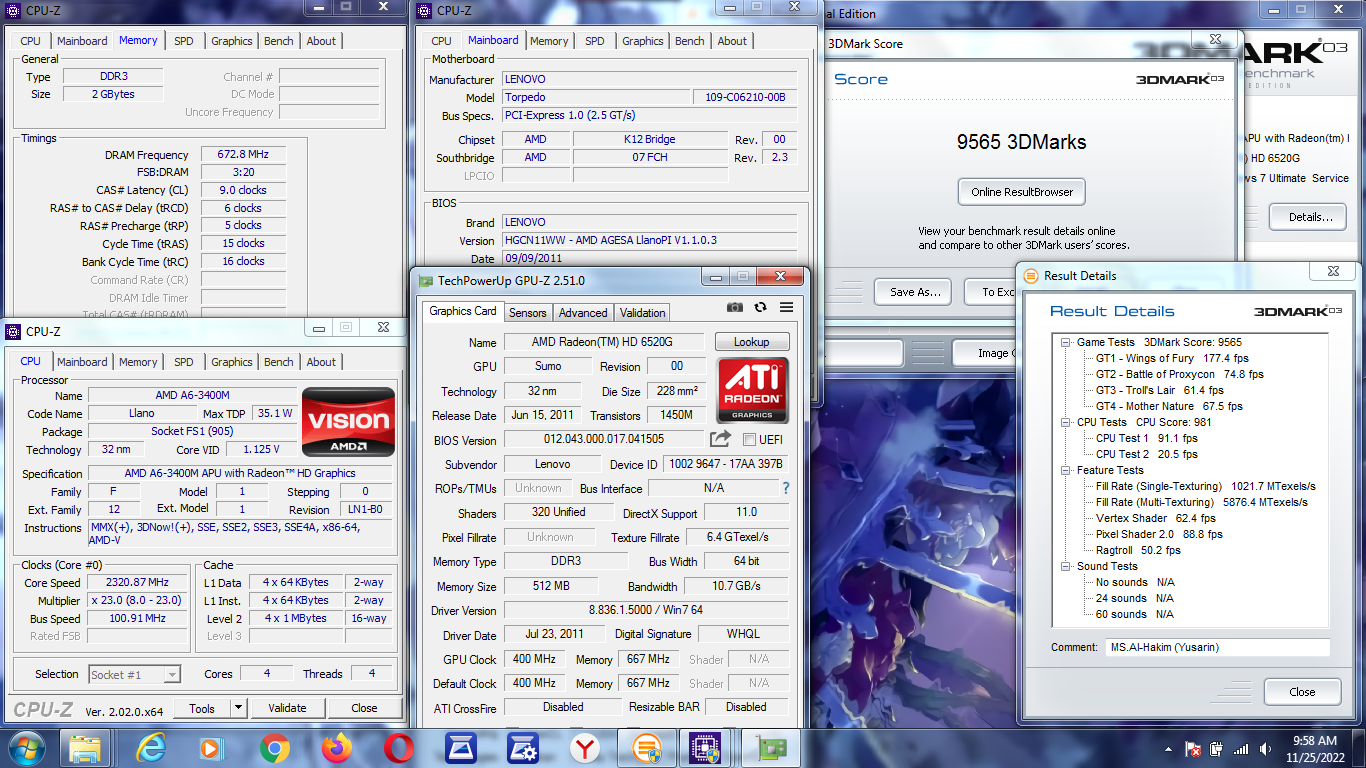1366x768 pixels.
Task: Click the Lookup button in GPU-Z
Action: (752, 342)
